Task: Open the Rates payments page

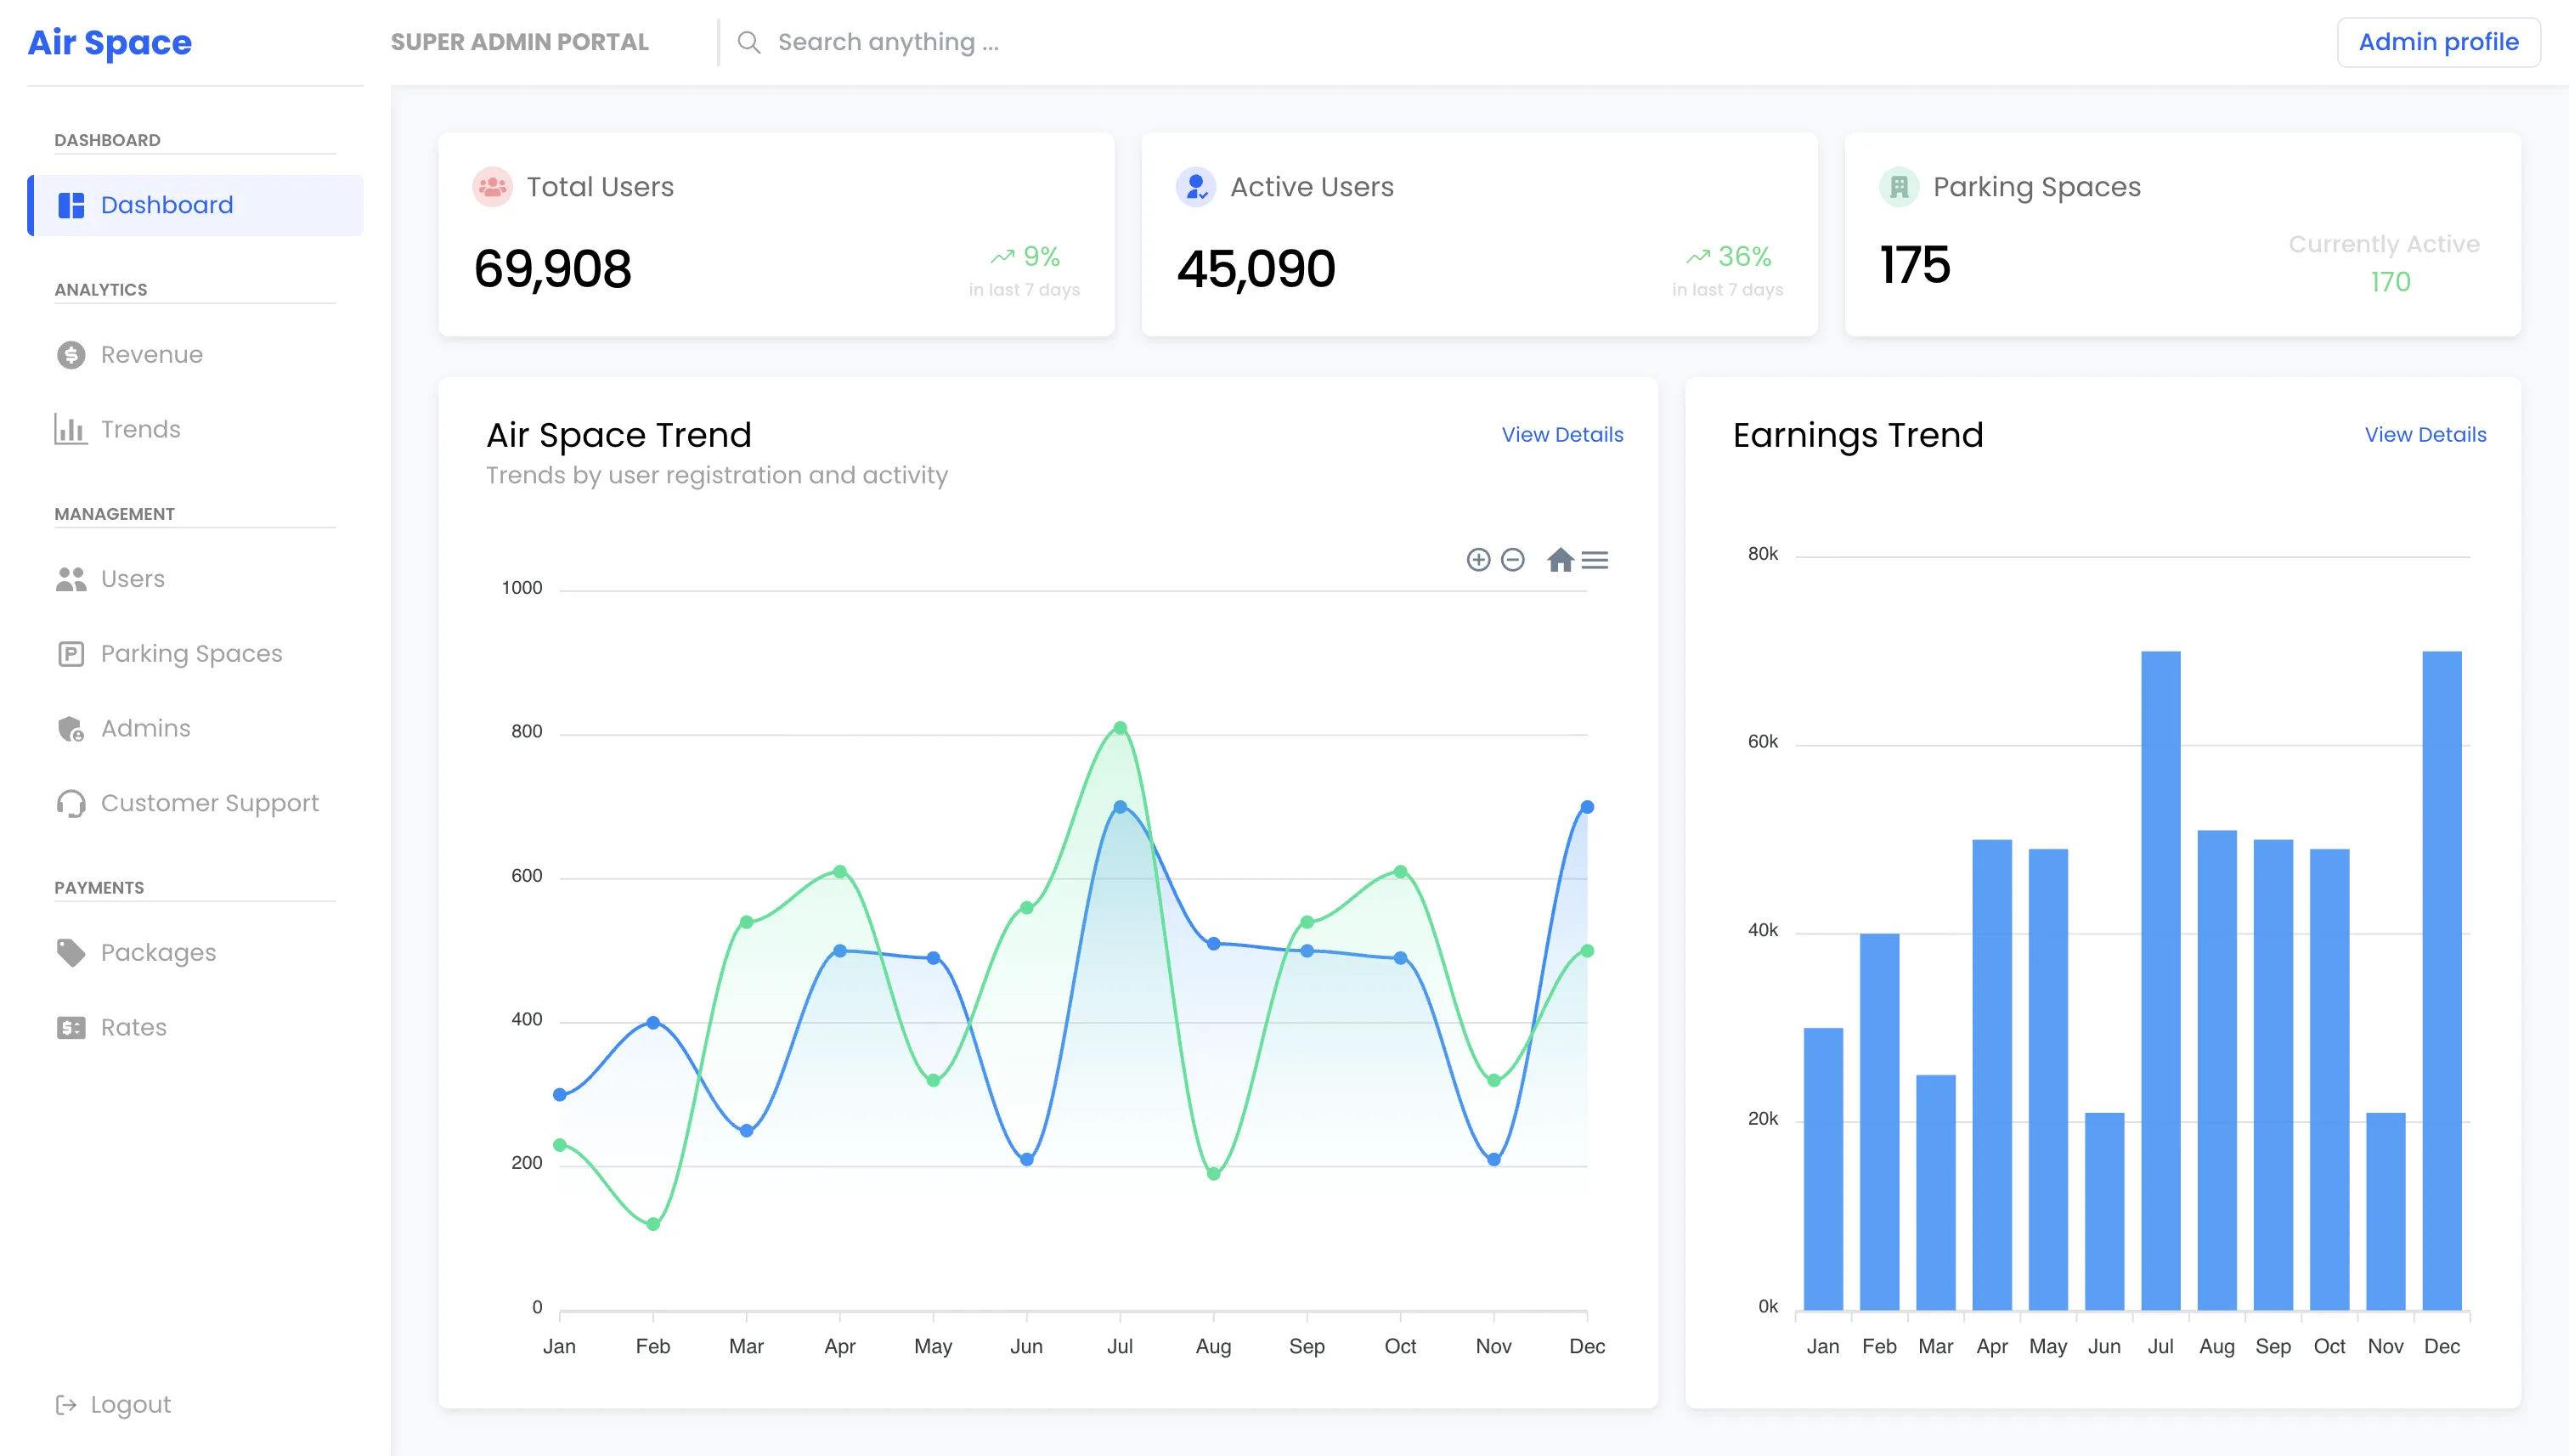Action: (x=133, y=1028)
